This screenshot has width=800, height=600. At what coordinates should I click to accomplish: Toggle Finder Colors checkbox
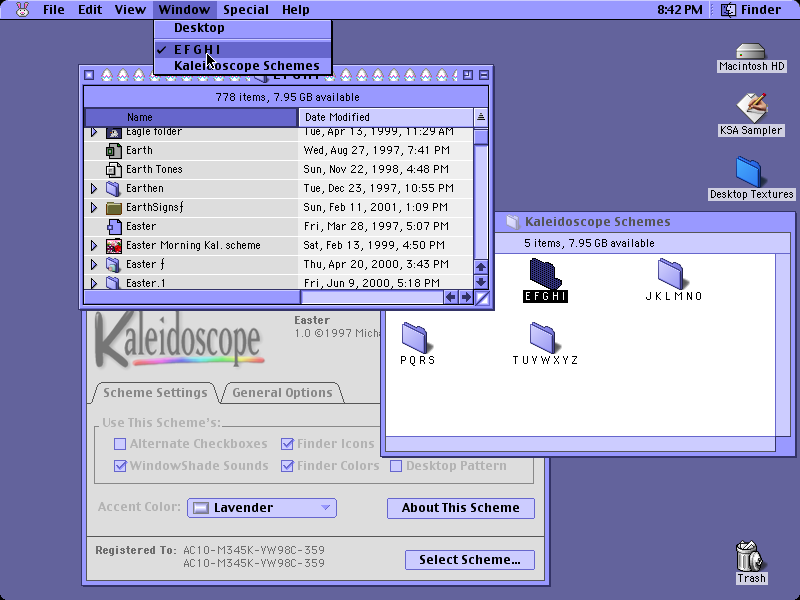point(287,466)
